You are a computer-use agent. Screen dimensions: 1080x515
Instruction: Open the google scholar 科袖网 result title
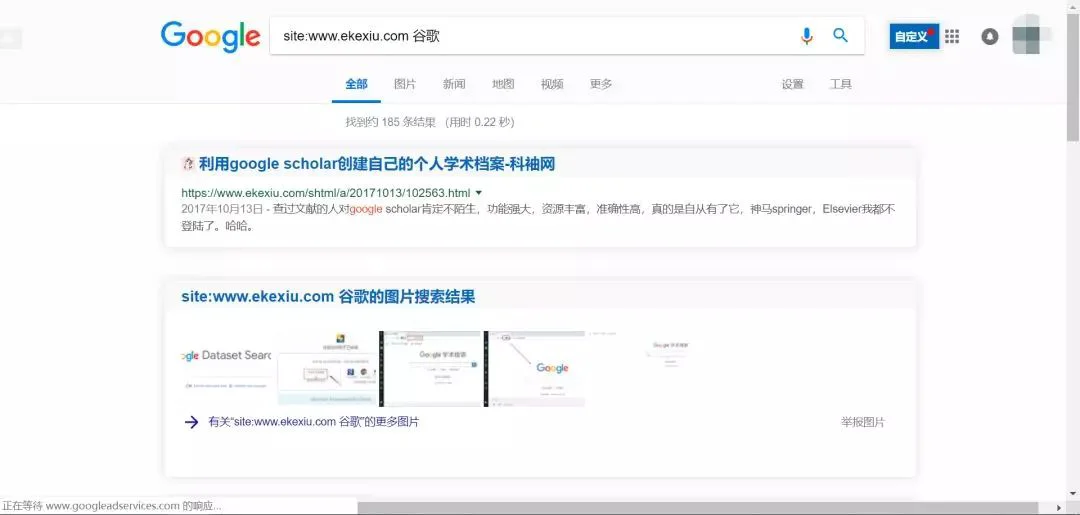[377, 164]
